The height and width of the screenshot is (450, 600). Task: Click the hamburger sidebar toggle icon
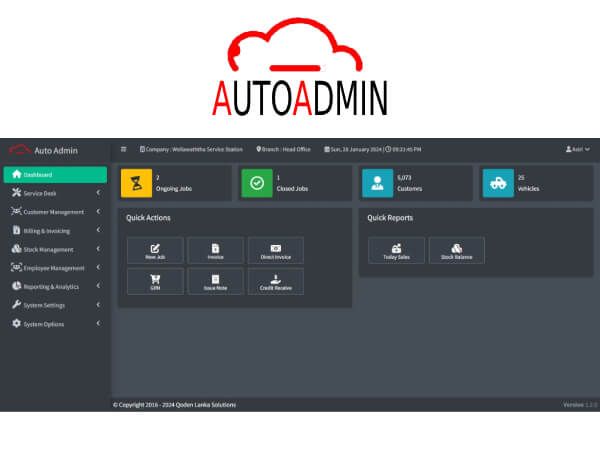click(x=123, y=149)
